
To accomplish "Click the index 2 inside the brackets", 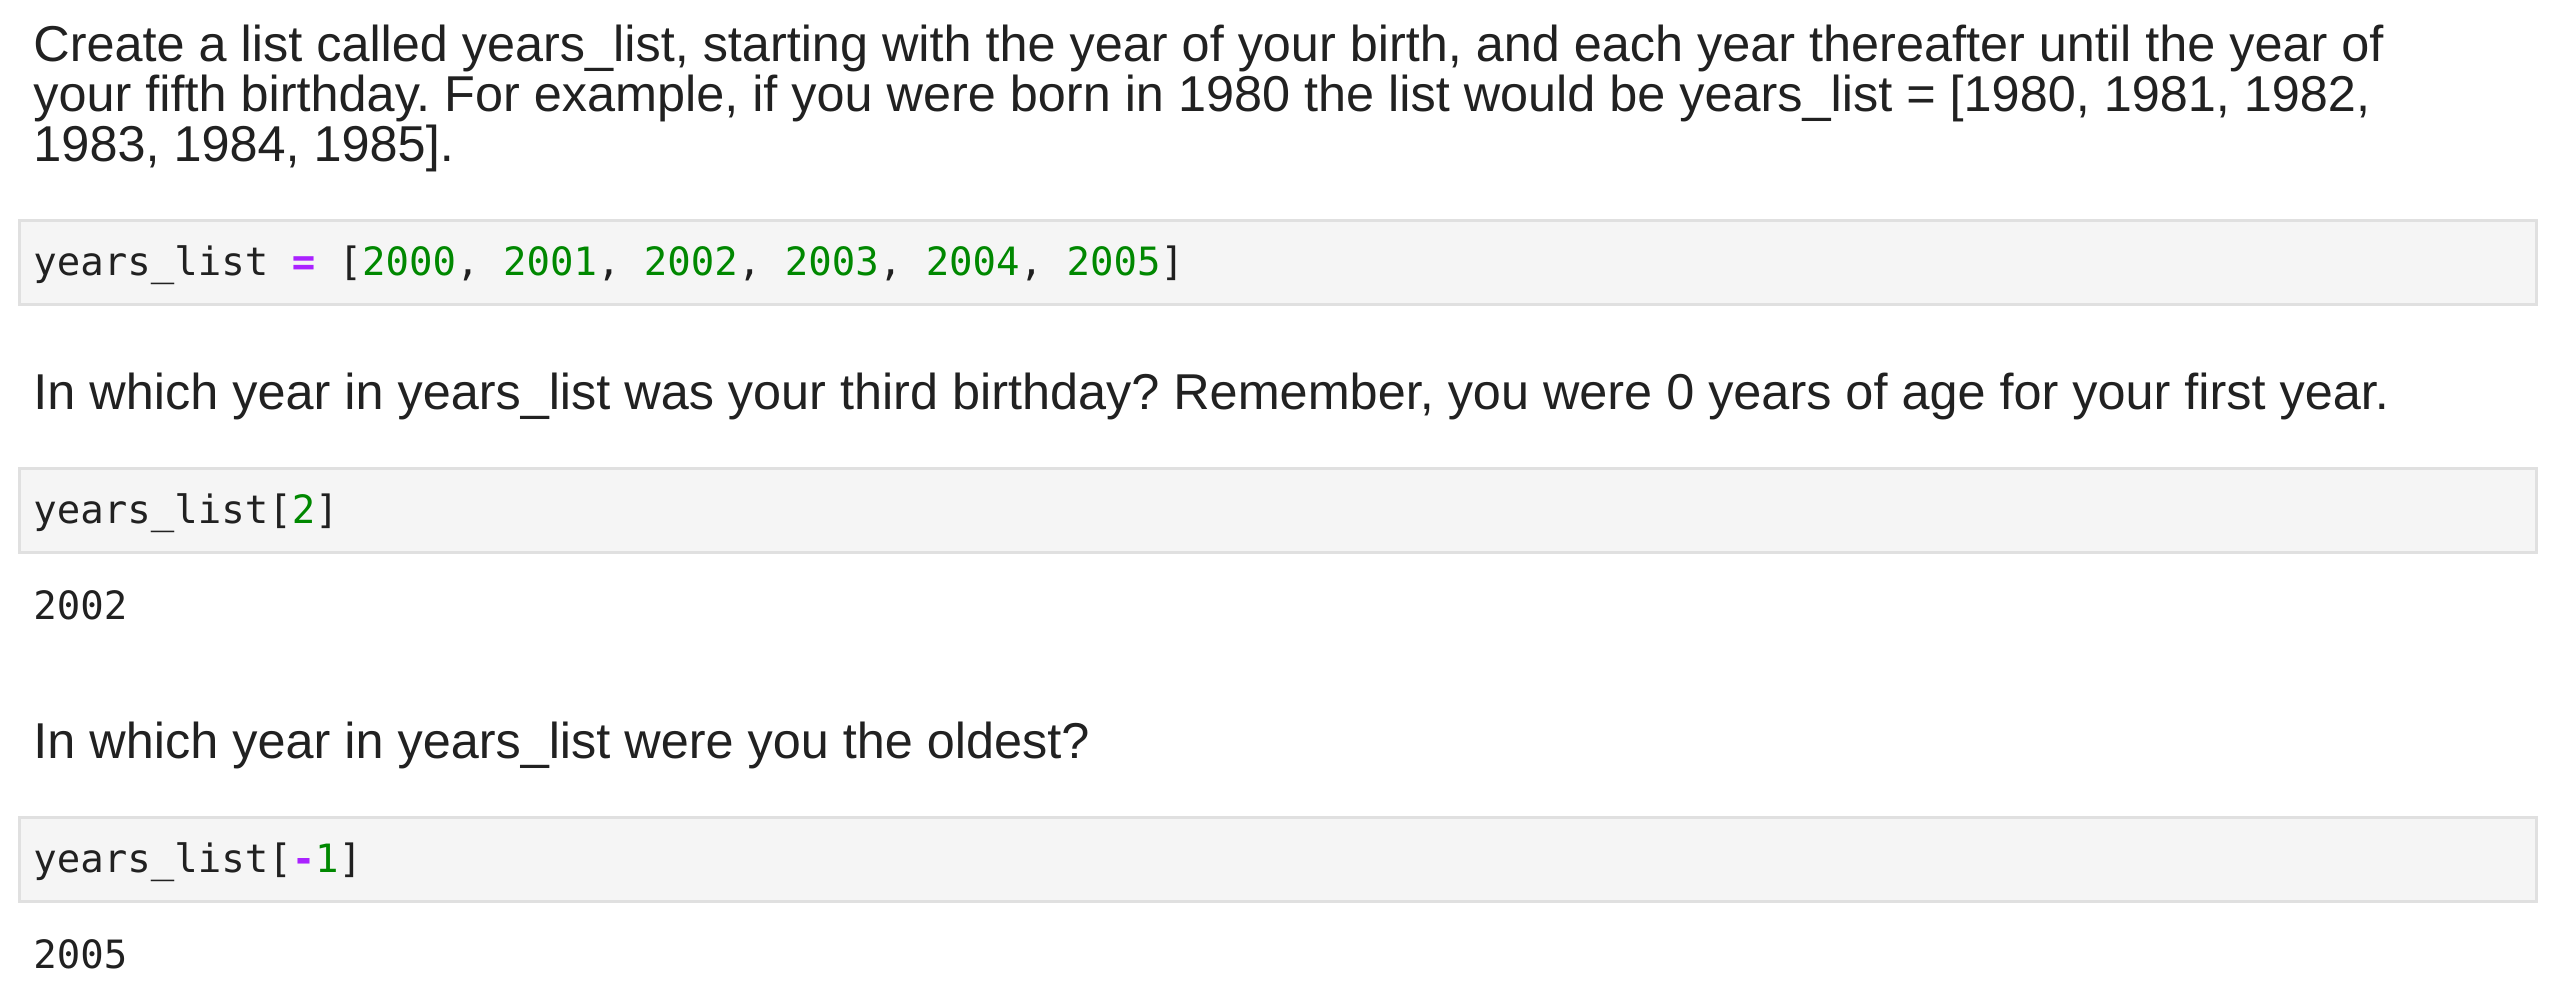I will (303, 510).
